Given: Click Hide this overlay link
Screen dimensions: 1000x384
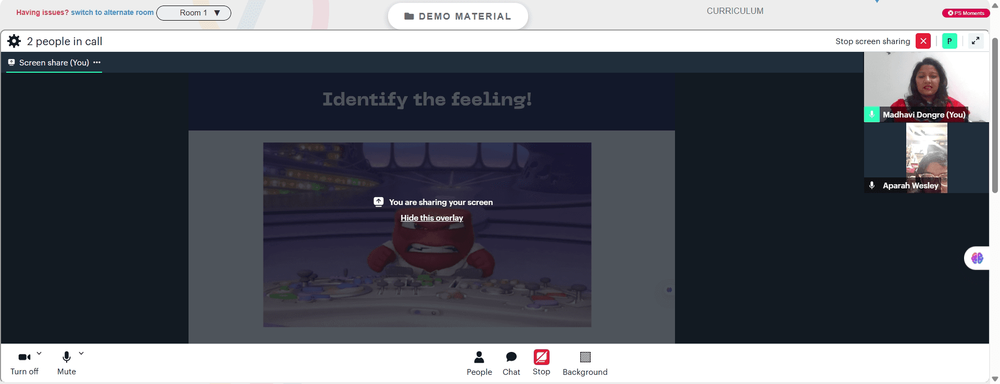Looking at the screenshot, I should 432,218.
